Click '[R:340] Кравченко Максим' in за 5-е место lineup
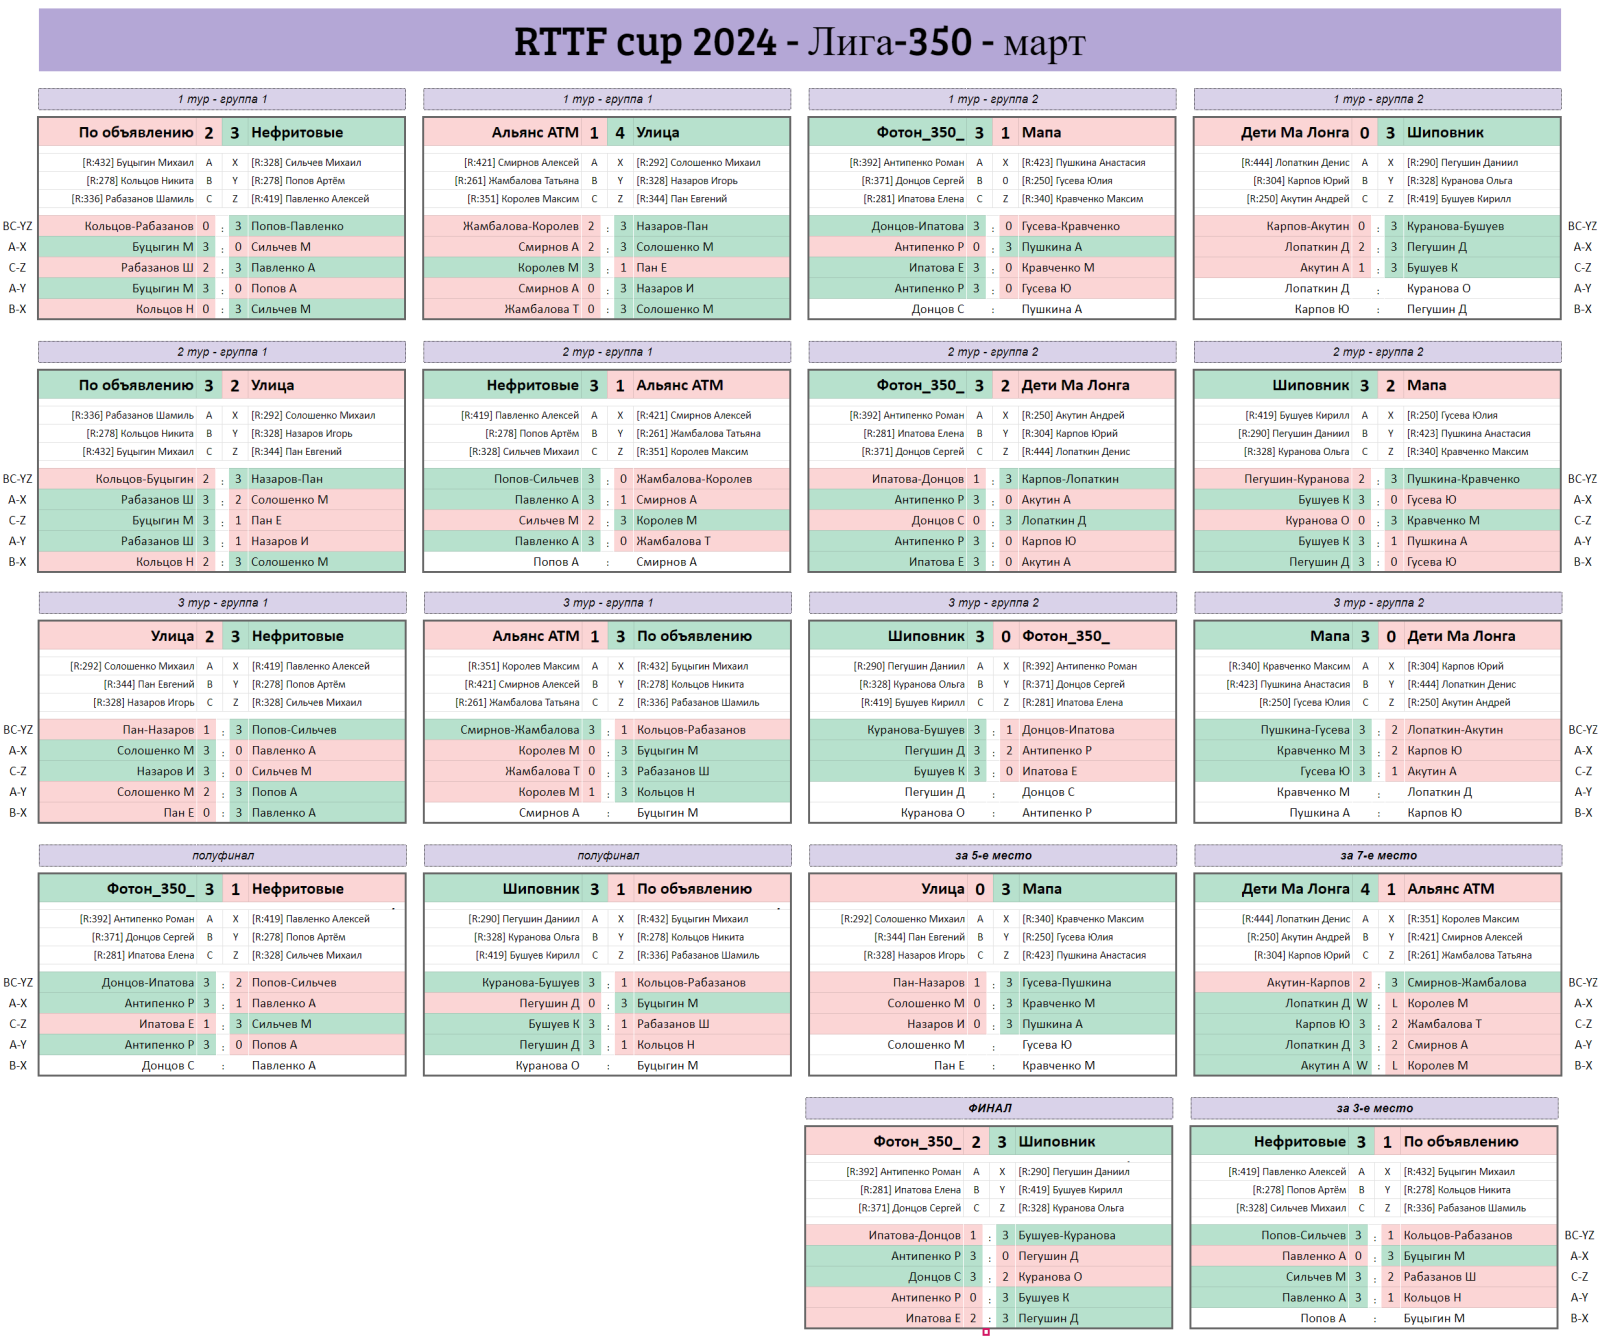 click(x=1083, y=919)
